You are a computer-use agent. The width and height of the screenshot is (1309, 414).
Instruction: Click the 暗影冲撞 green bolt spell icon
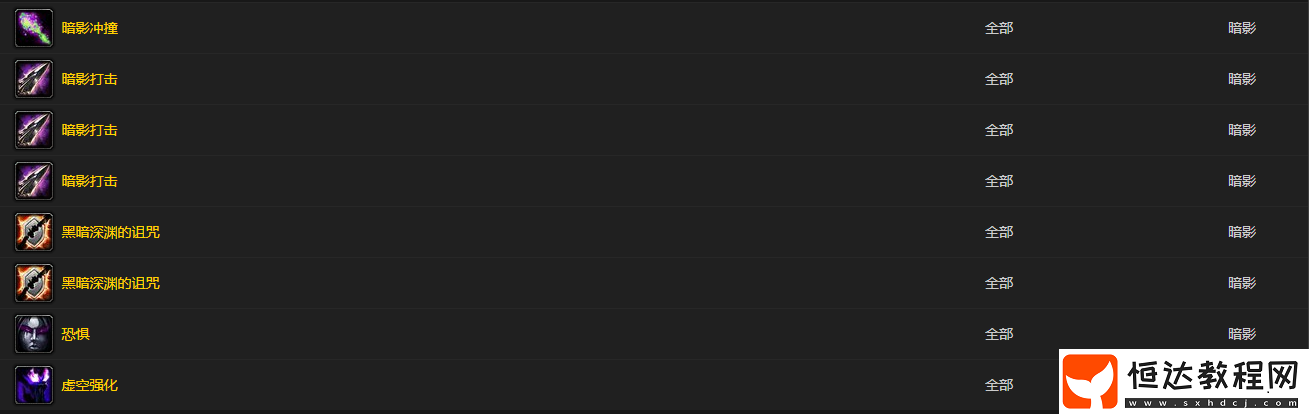[x=34, y=28]
